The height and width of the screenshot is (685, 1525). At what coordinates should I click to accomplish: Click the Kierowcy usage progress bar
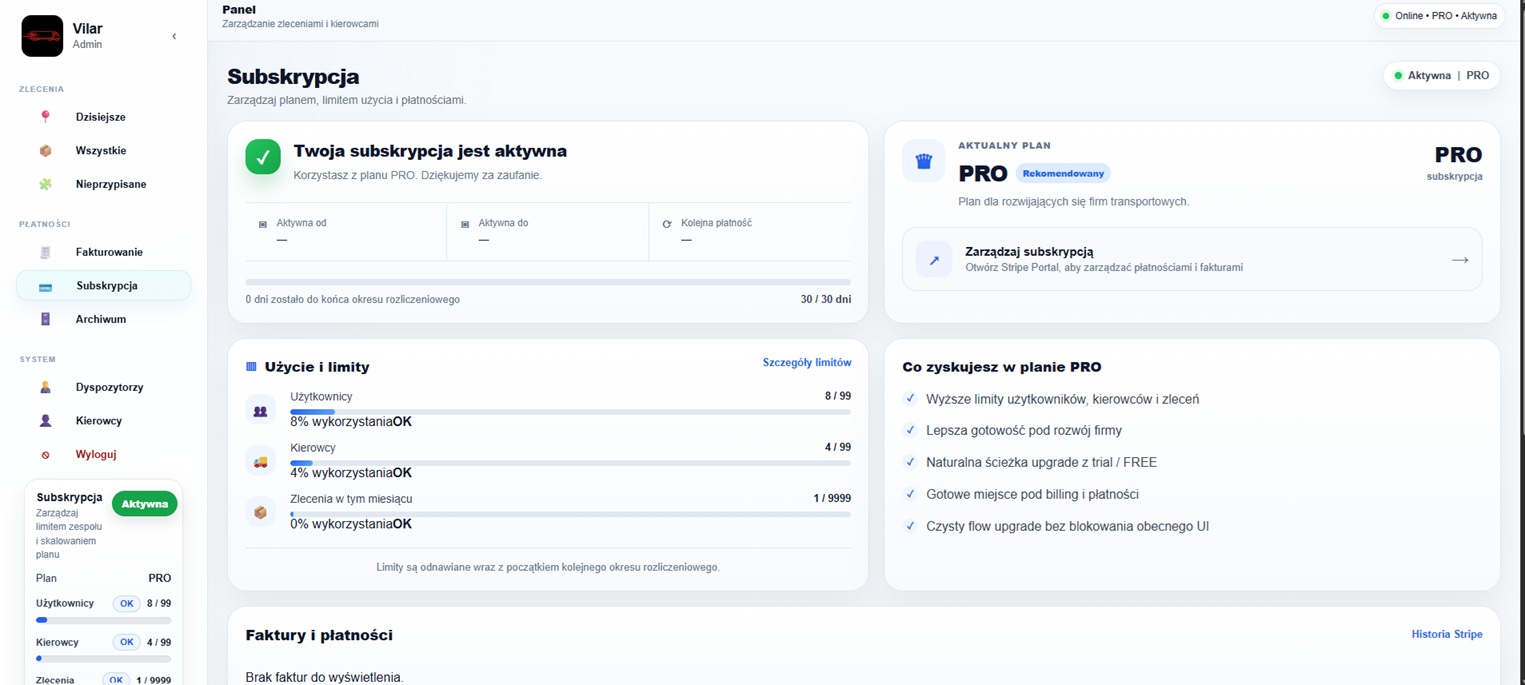click(x=570, y=463)
